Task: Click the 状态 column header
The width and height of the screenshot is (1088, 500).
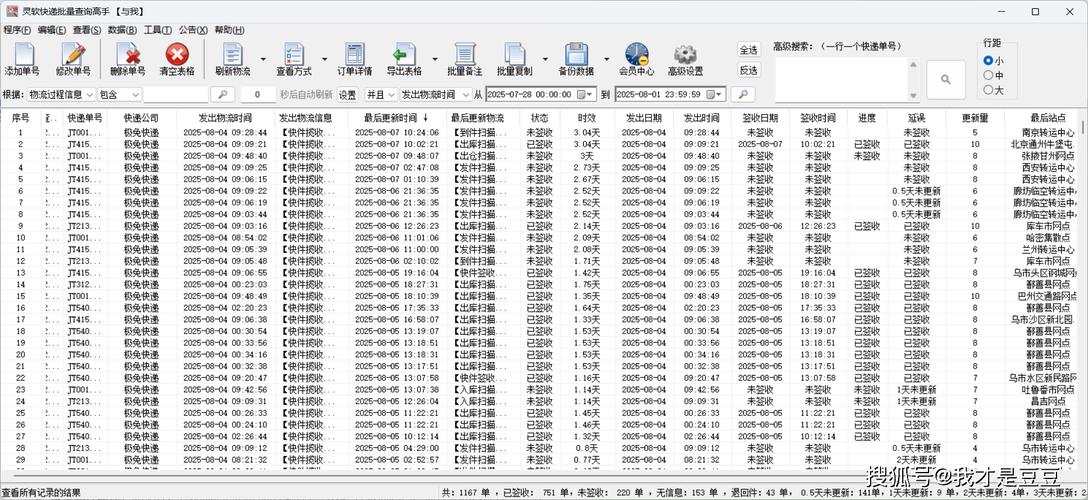Action: 539,118
